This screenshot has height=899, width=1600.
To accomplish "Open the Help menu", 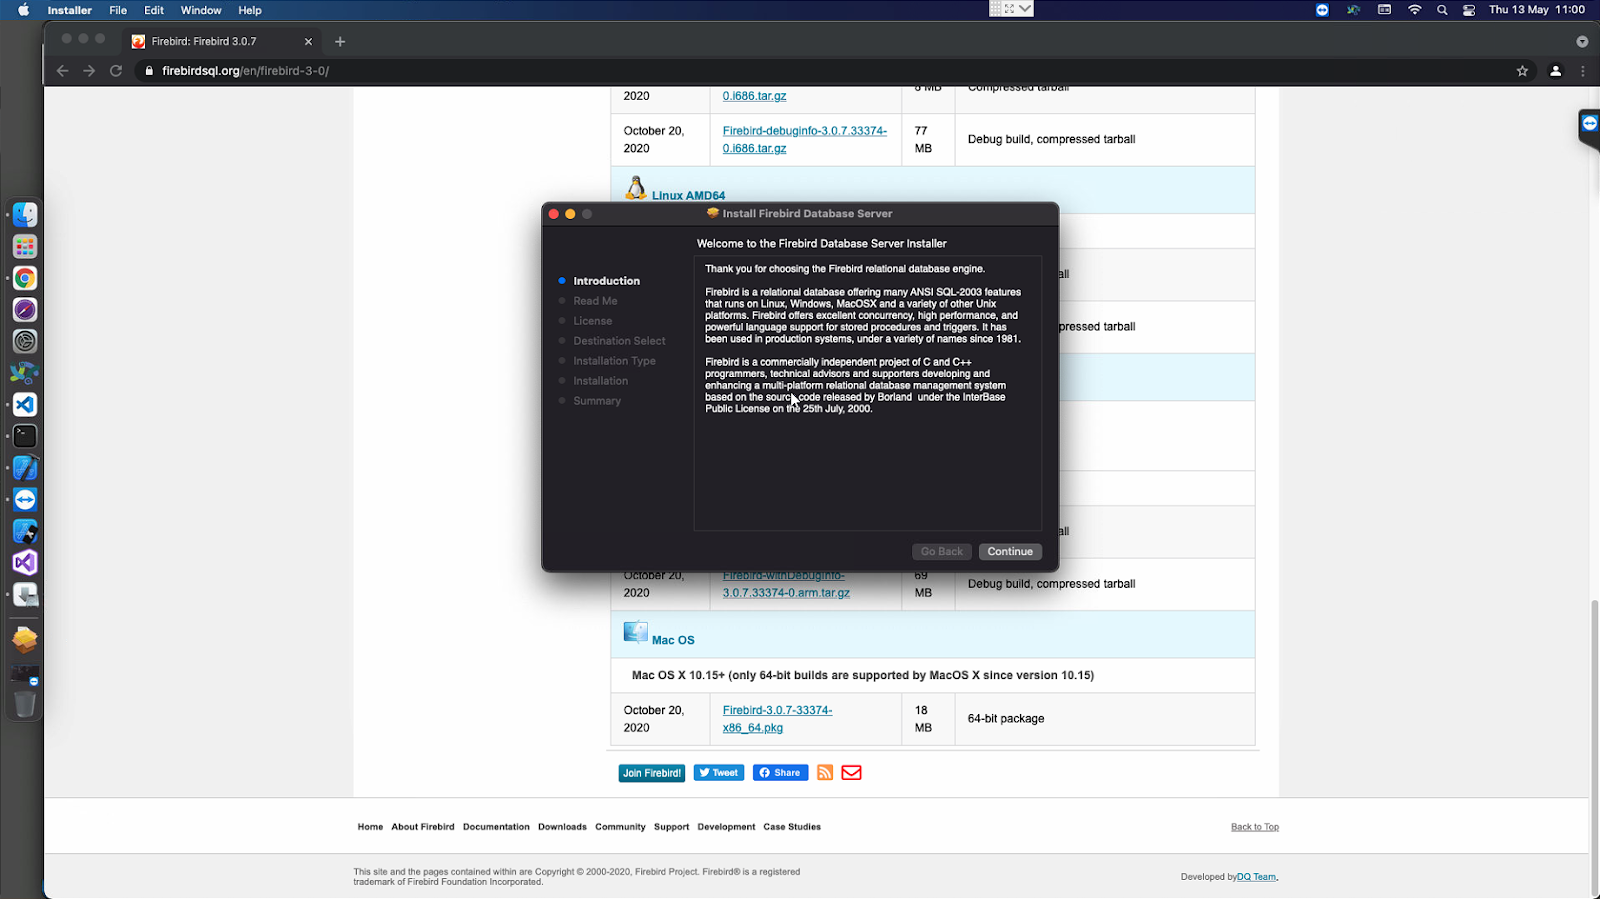I will tap(250, 10).
